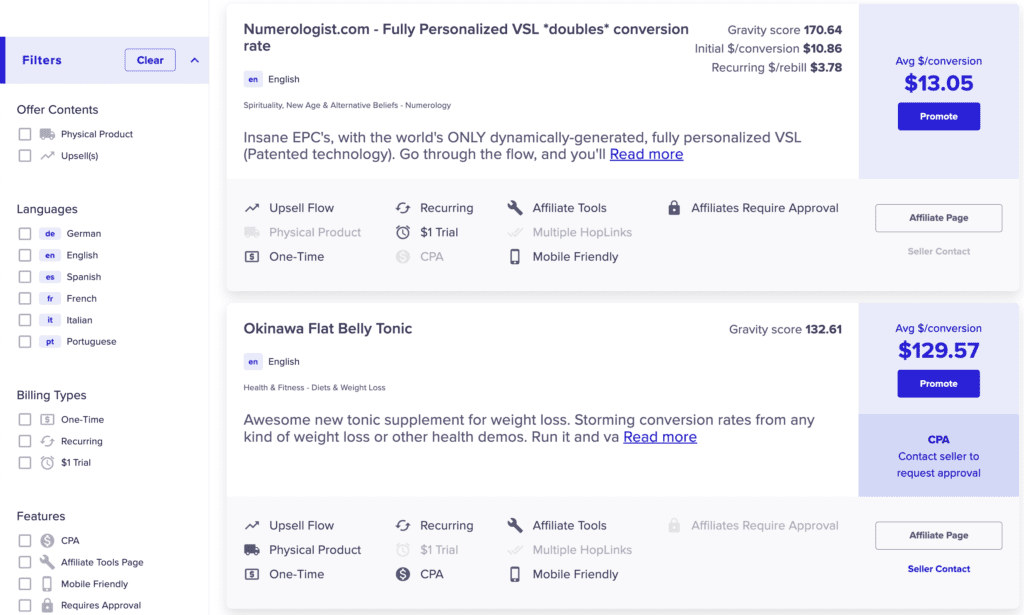
Task: Check the French language checkbox
Action: (x=25, y=298)
